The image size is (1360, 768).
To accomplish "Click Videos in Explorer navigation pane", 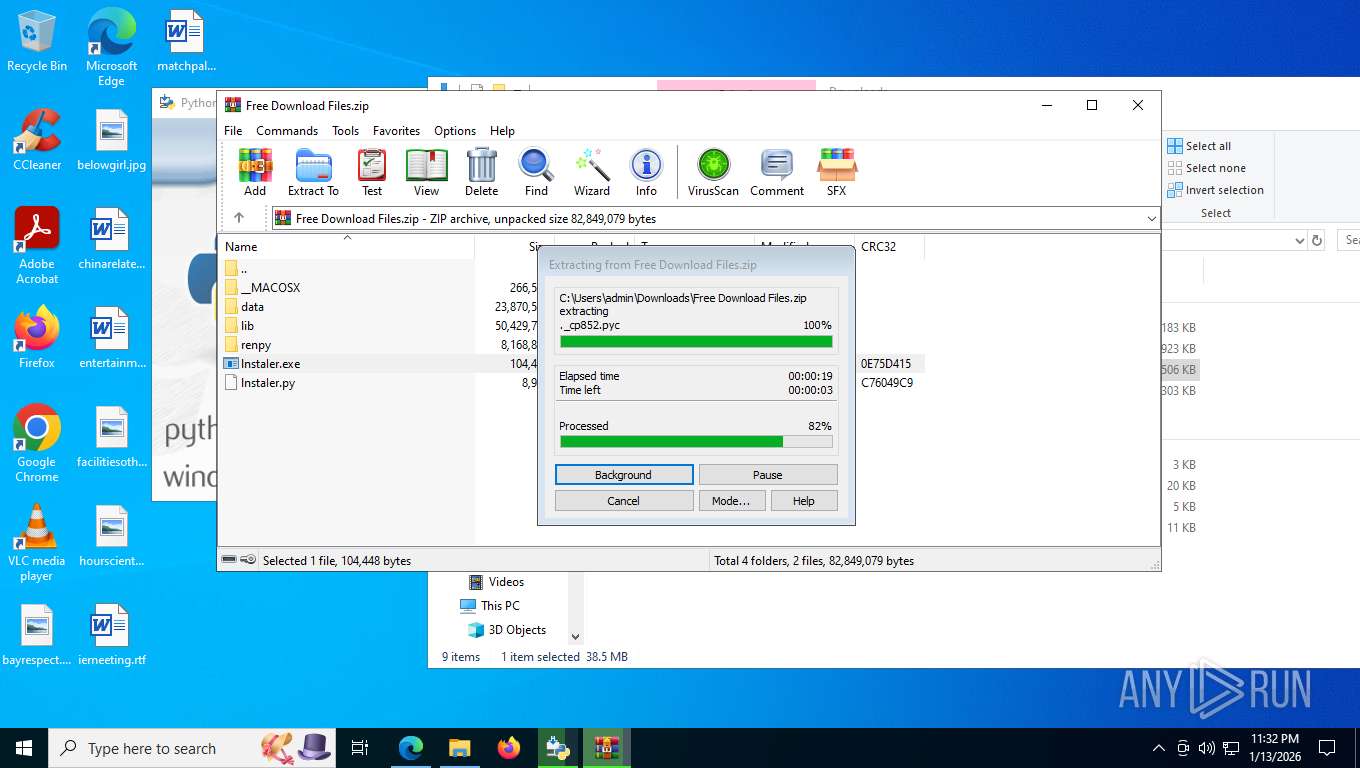I will click(496, 582).
